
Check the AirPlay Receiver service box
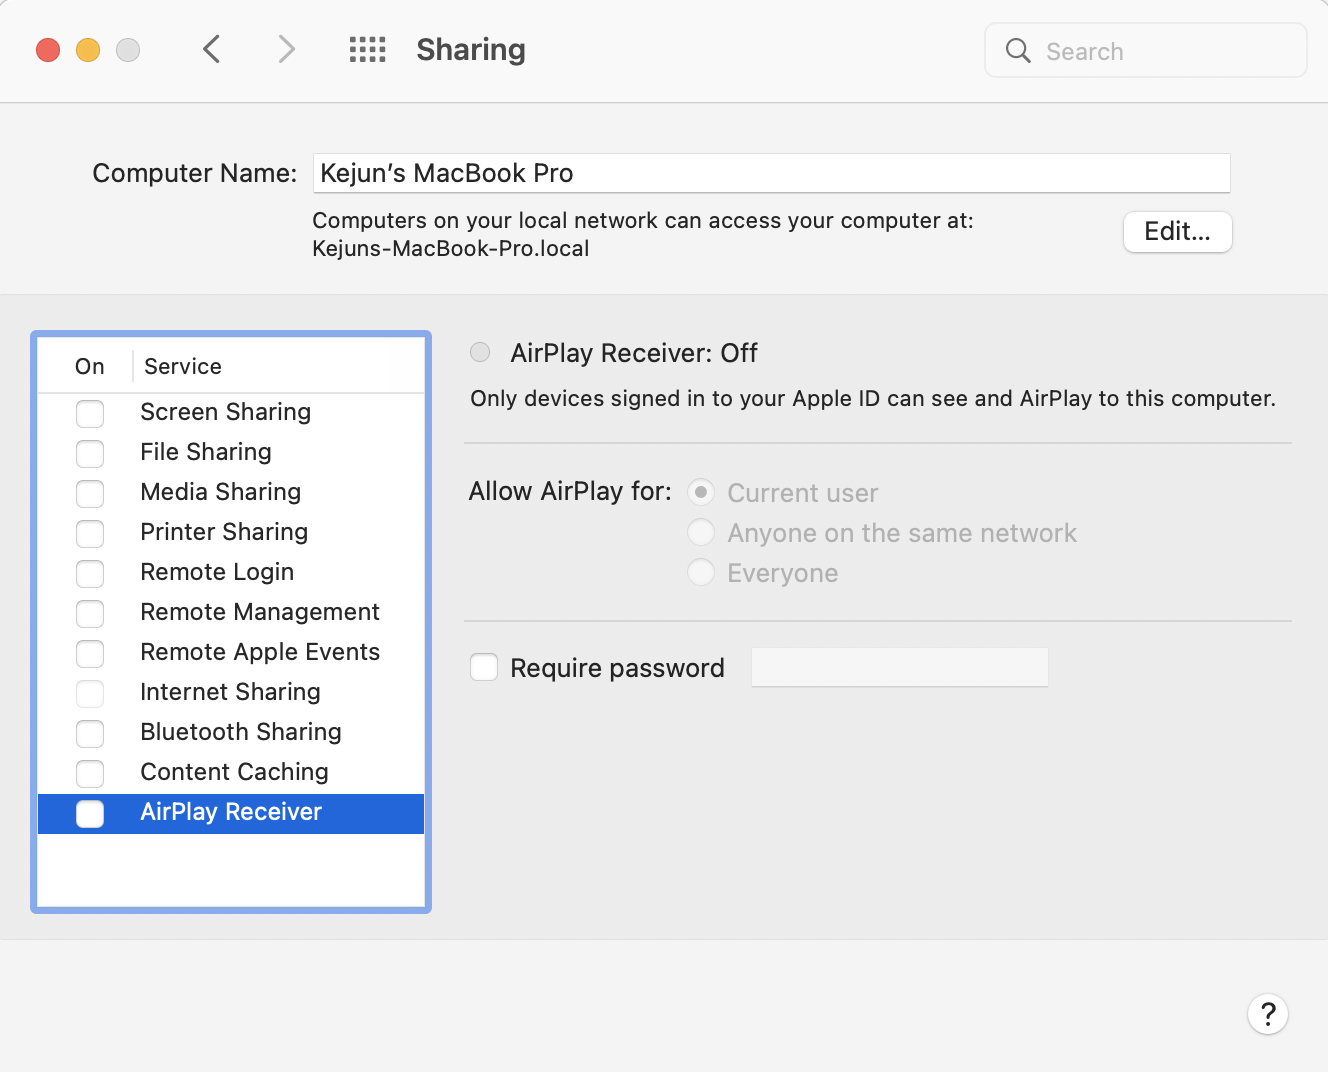point(90,813)
